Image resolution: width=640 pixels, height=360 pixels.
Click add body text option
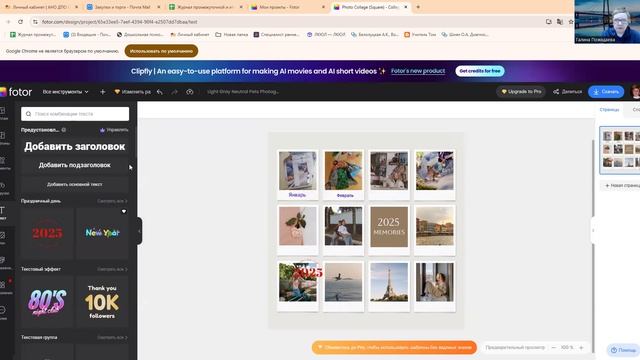pos(75,184)
